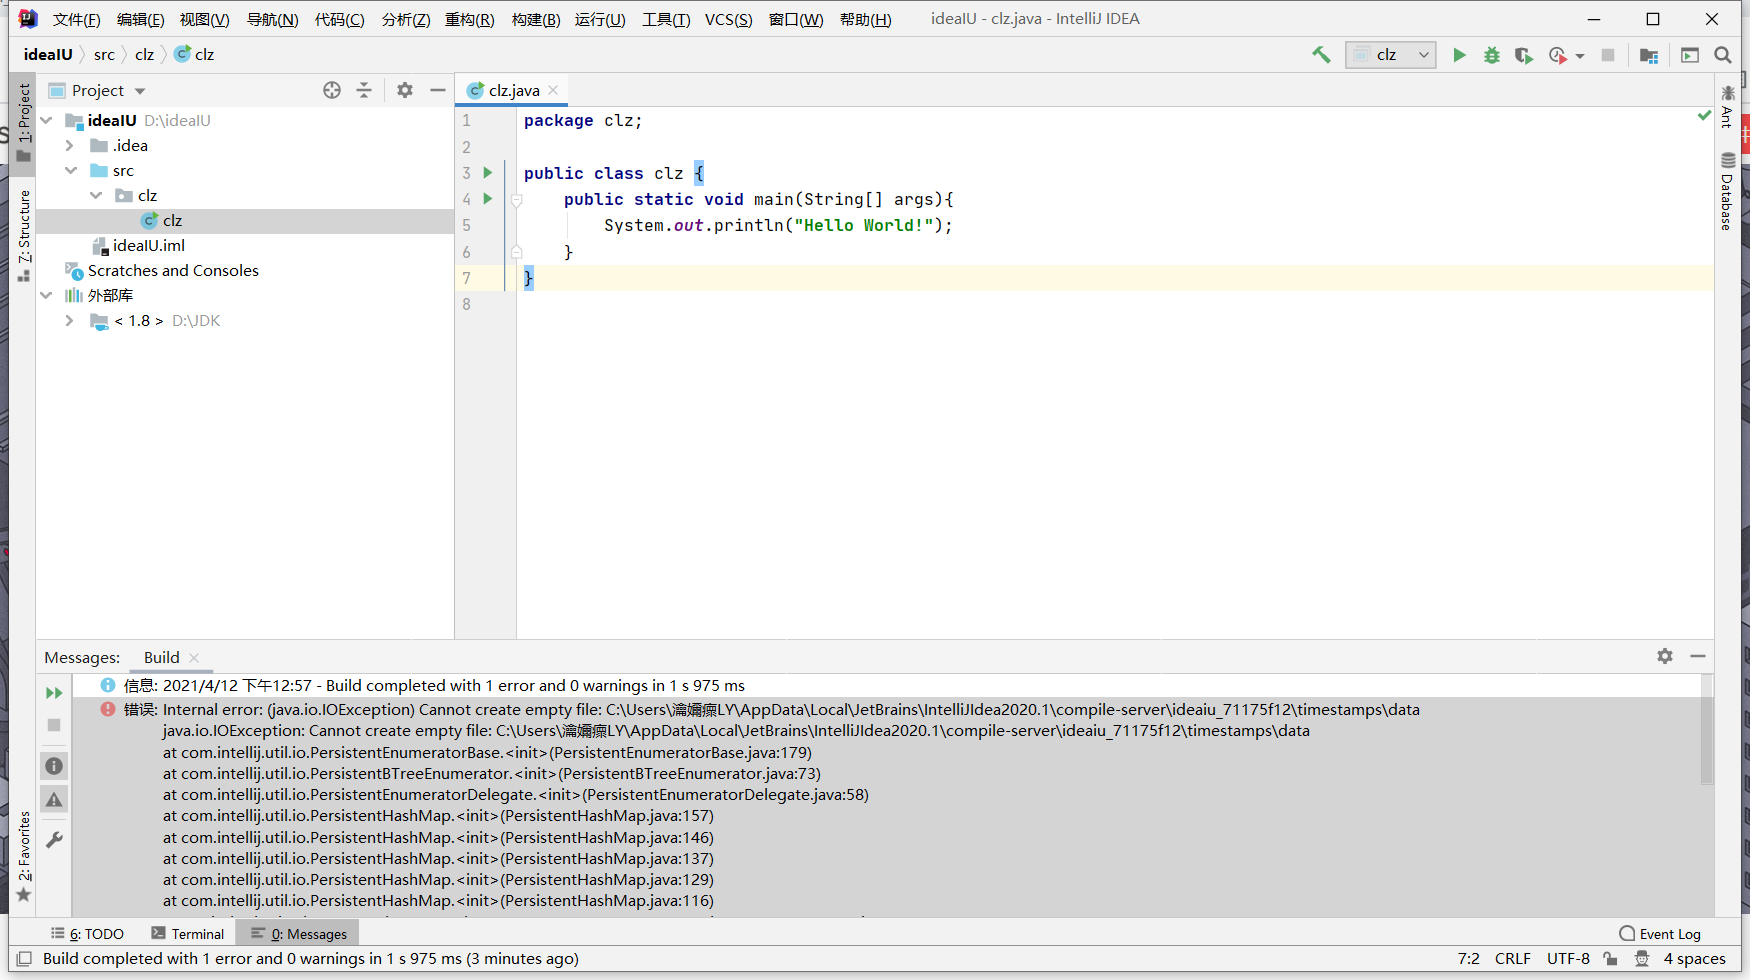Click the Messages panel stop icon
The height and width of the screenshot is (980, 1750).
[54, 725]
